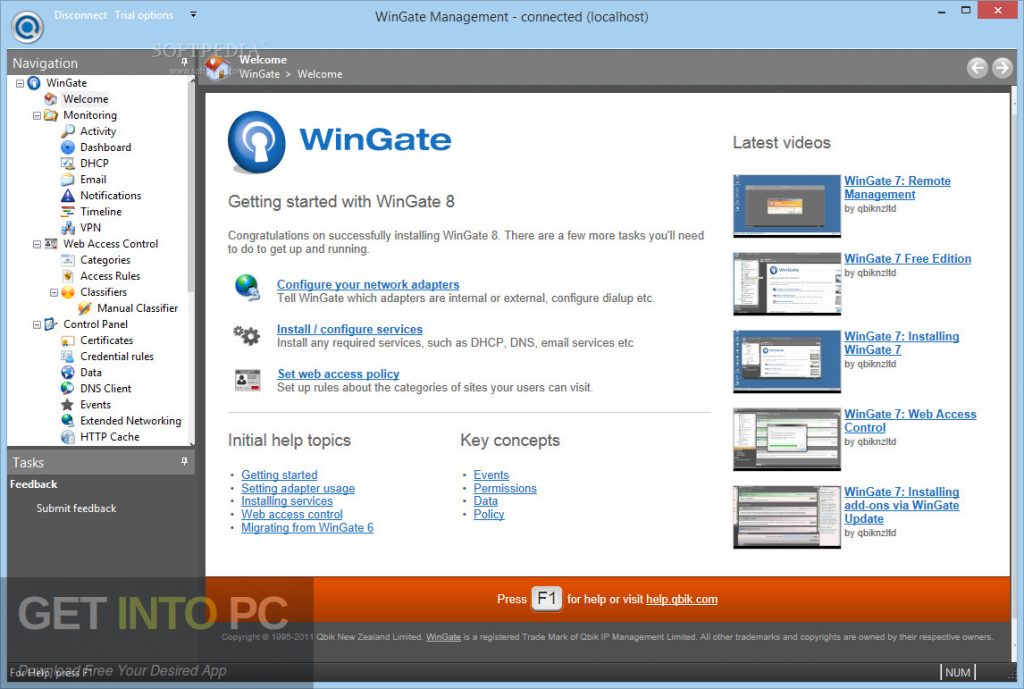
Task: Open the Events star icon
Action: [x=67, y=405]
